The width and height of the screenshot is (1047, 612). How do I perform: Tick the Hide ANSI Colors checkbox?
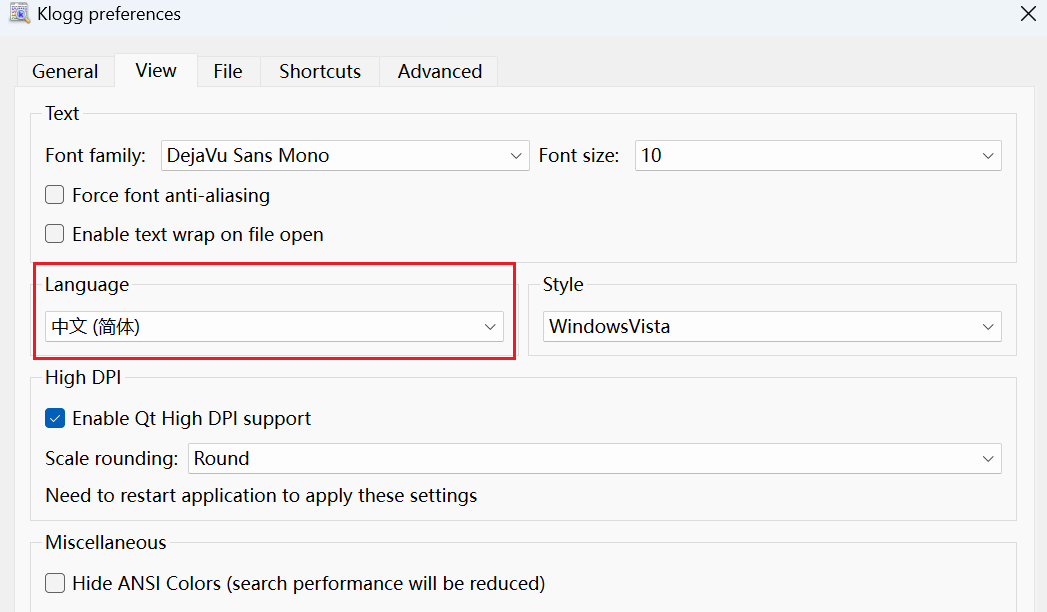point(55,583)
